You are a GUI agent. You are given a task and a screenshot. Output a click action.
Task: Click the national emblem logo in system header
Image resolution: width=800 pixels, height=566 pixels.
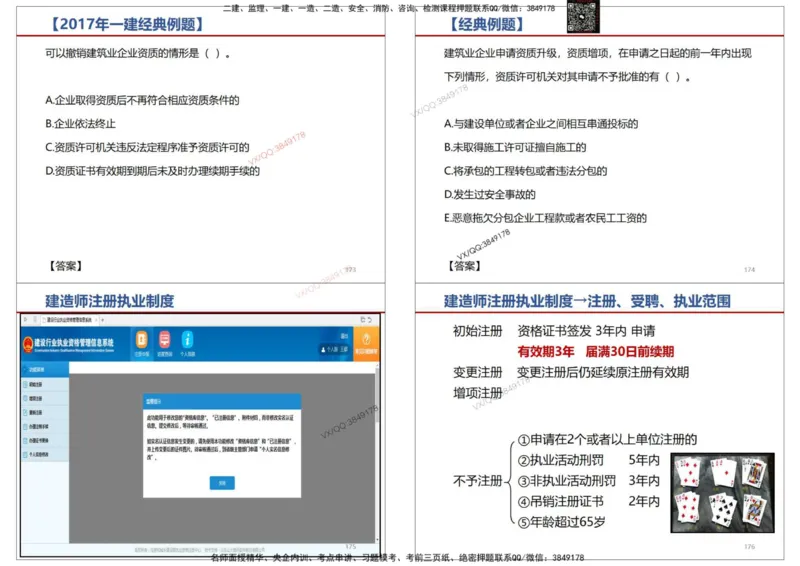pos(28,344)
